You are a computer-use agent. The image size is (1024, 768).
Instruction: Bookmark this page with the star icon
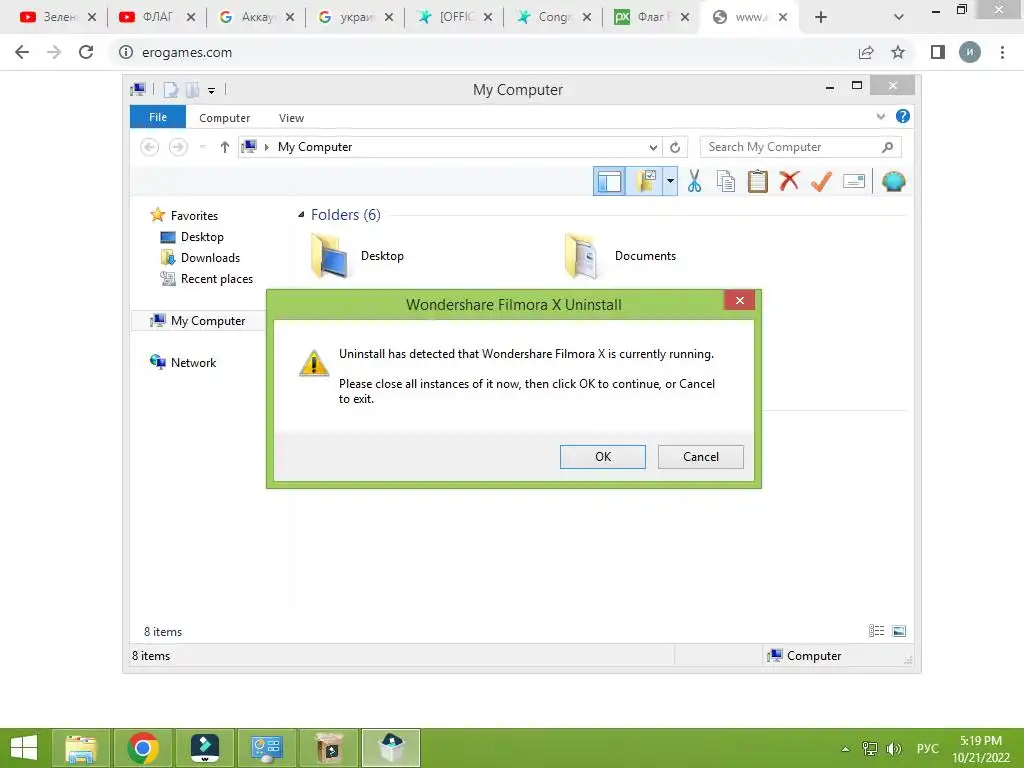pos(898,52)
